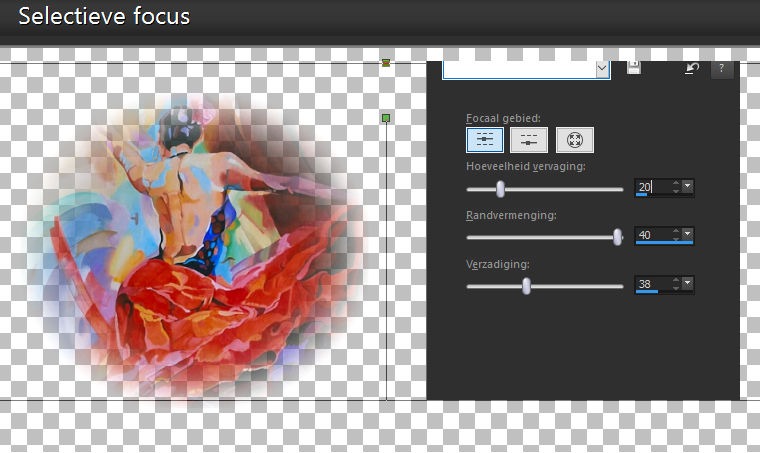Open the Randvermenging value dropdown arrow
760x453 pixels.
[x=687, y=234]
